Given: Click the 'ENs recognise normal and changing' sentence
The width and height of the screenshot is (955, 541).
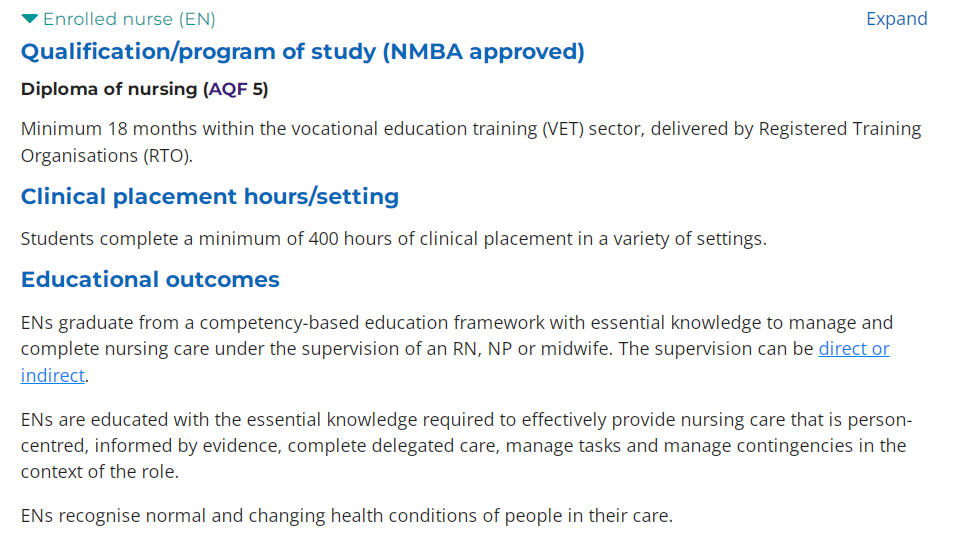Looking at the screenshot, I should 347,515.
